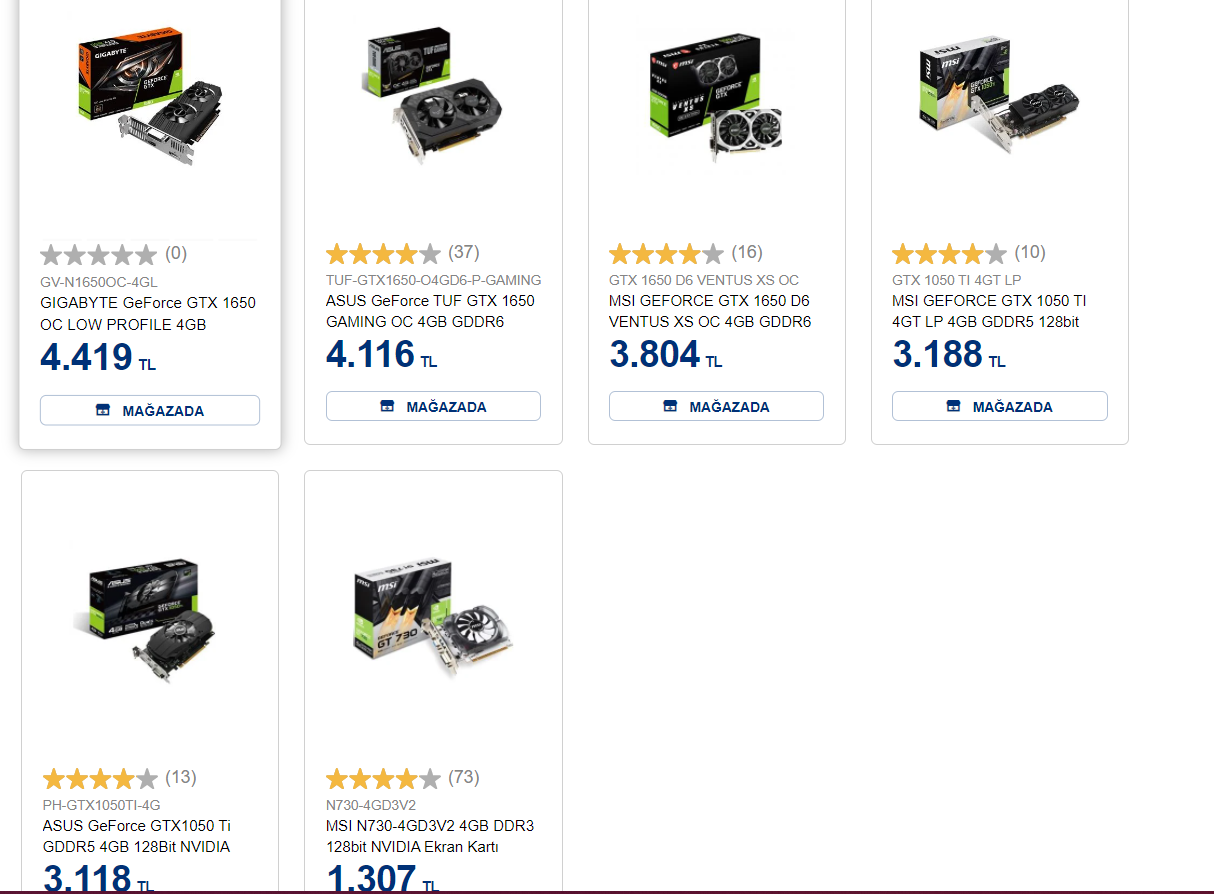The image size is (1214, 894).
Task: Click MAĞAZADA button under ASUS TUF GTX 1650
Action: [433, 406]
